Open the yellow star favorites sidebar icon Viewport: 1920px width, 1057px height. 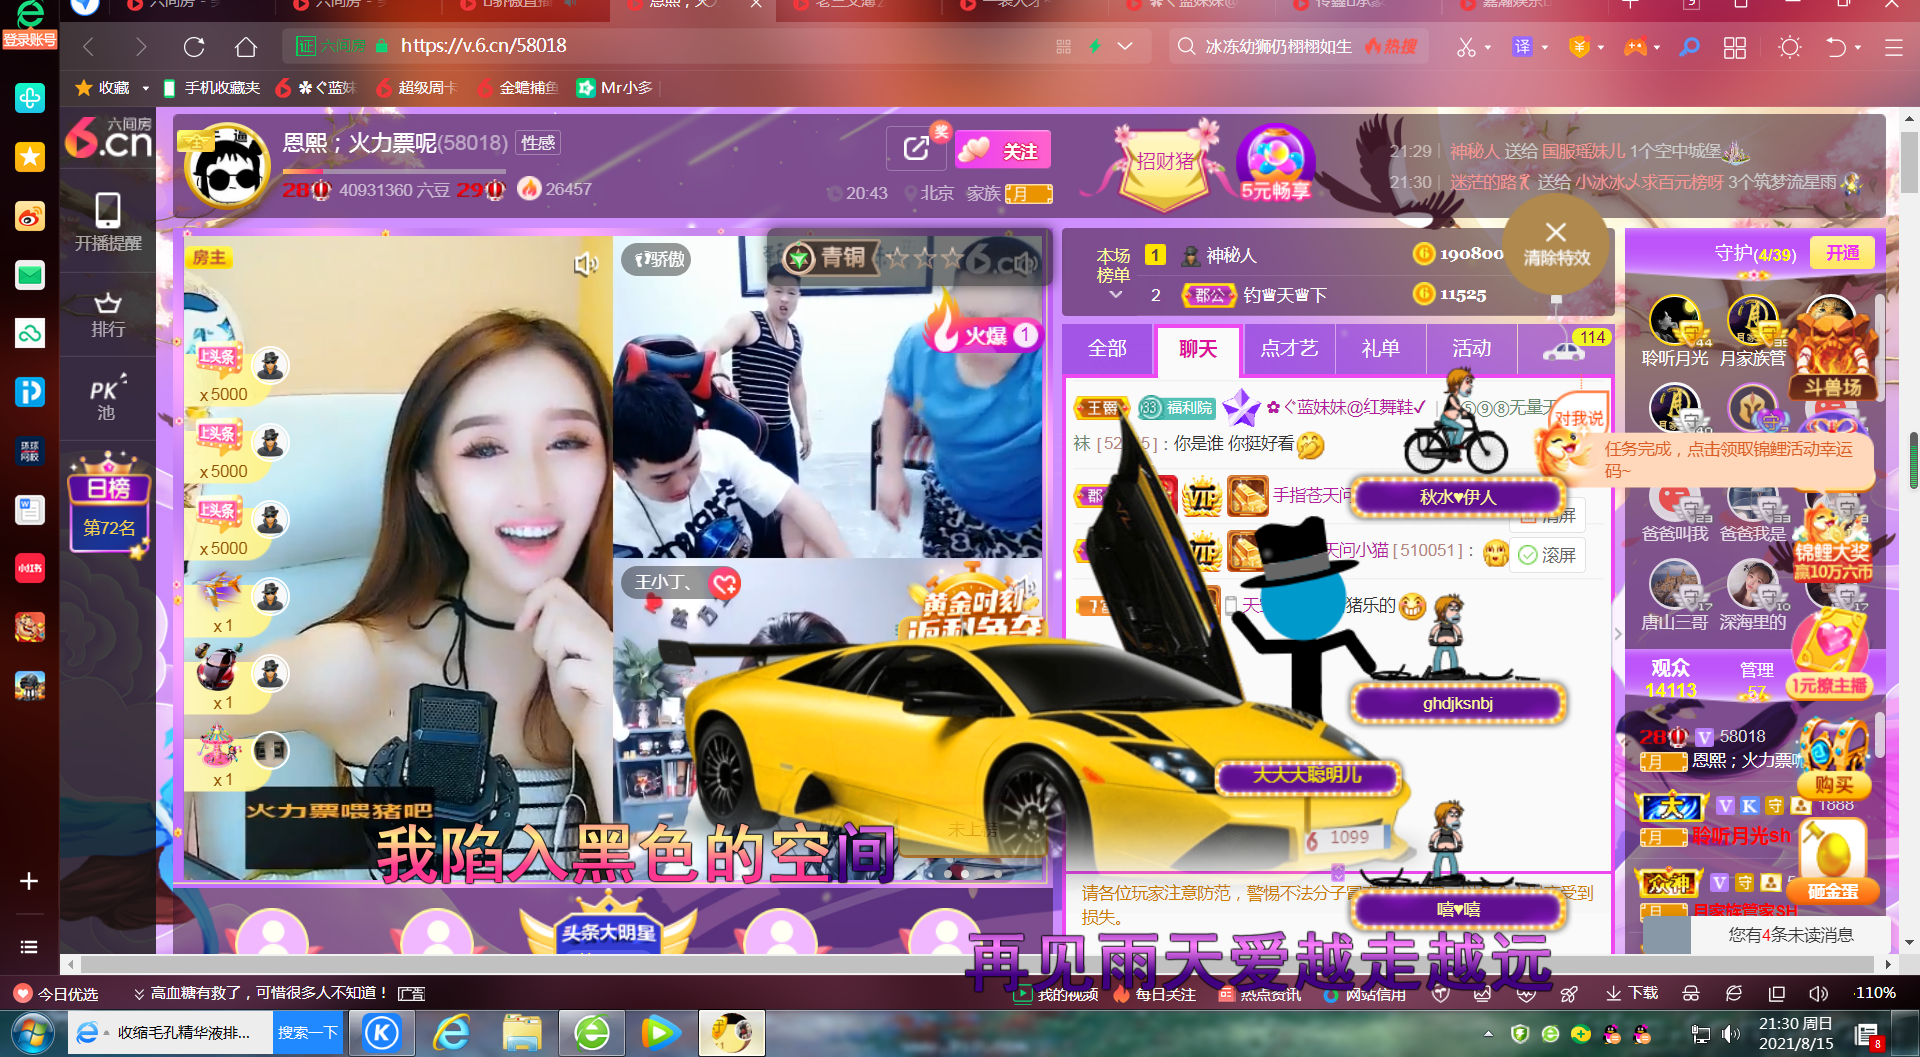coord(30,157)
